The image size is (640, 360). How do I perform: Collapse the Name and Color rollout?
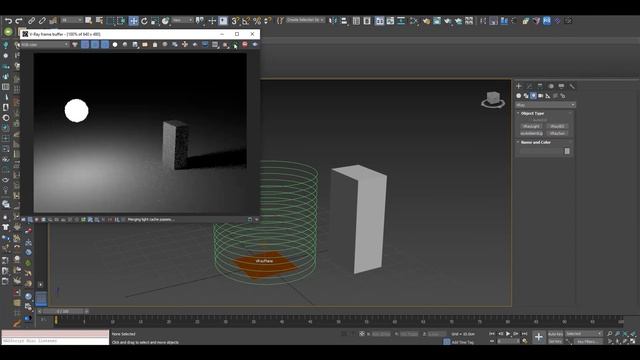pos(536,142)
